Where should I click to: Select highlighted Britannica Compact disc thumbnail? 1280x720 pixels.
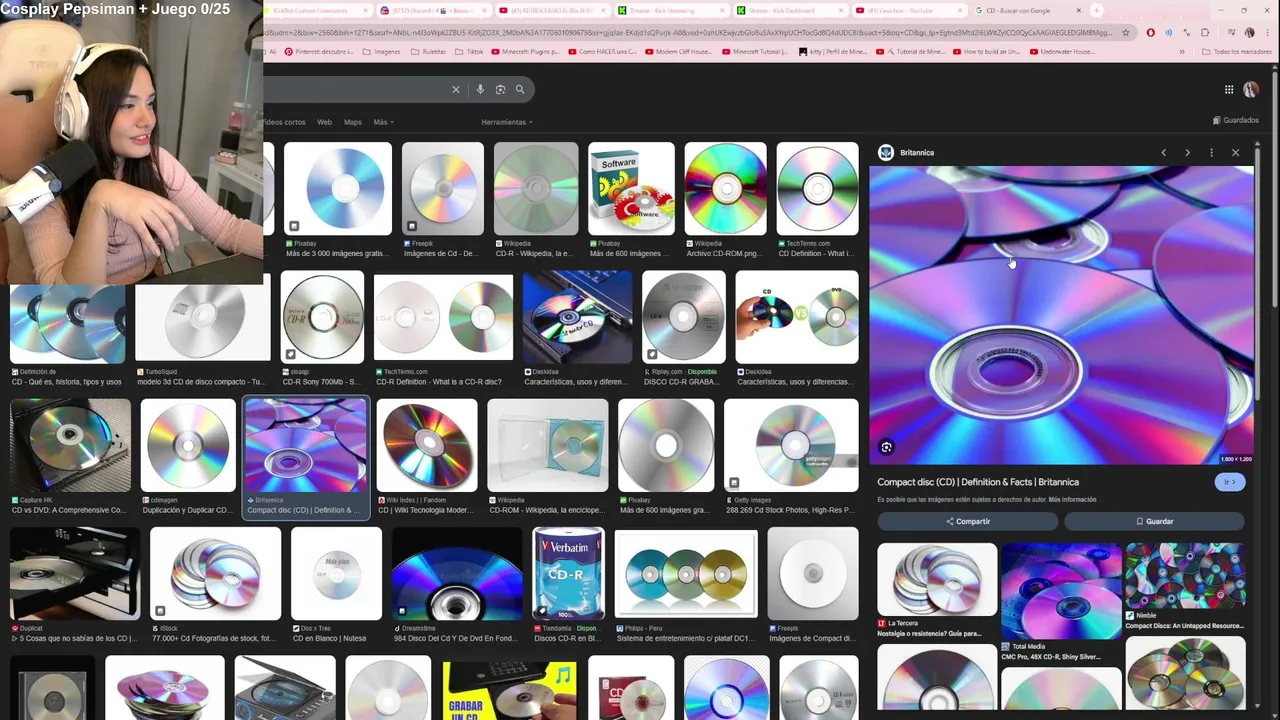click(x=305, y=446)
